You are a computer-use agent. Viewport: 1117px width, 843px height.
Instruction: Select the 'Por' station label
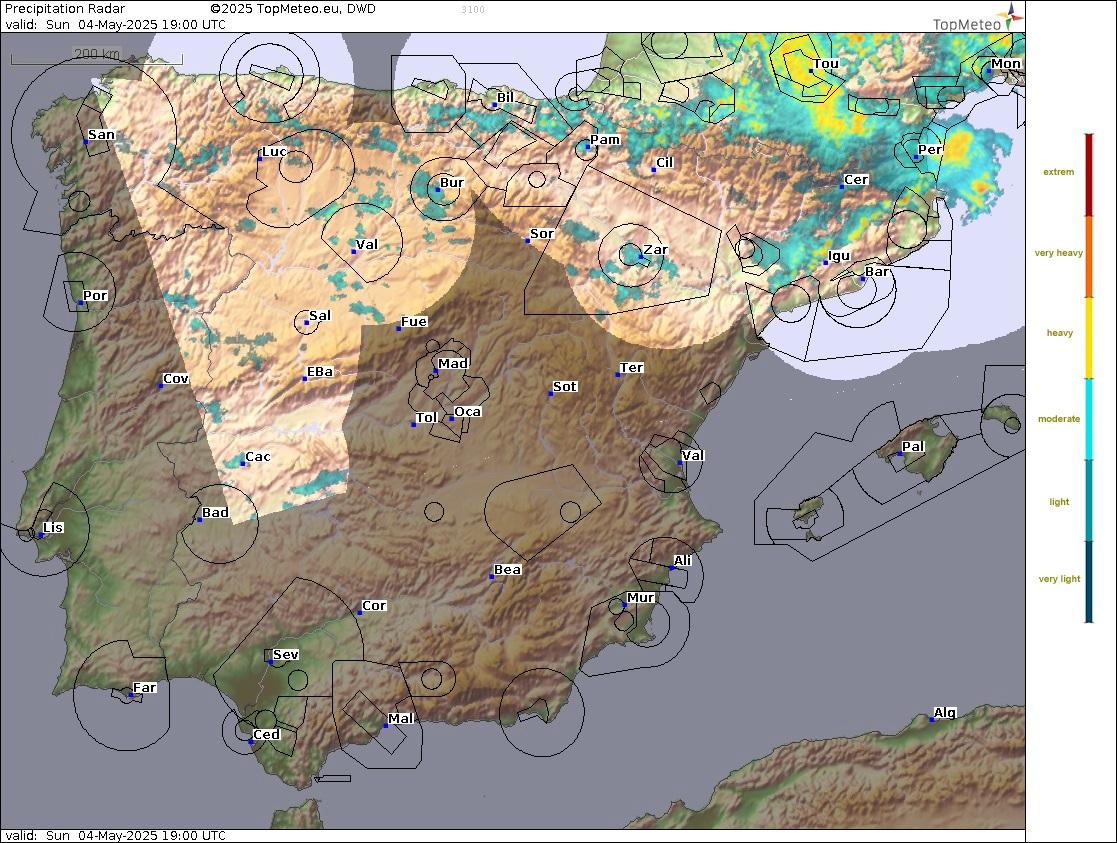coord(95,296)
